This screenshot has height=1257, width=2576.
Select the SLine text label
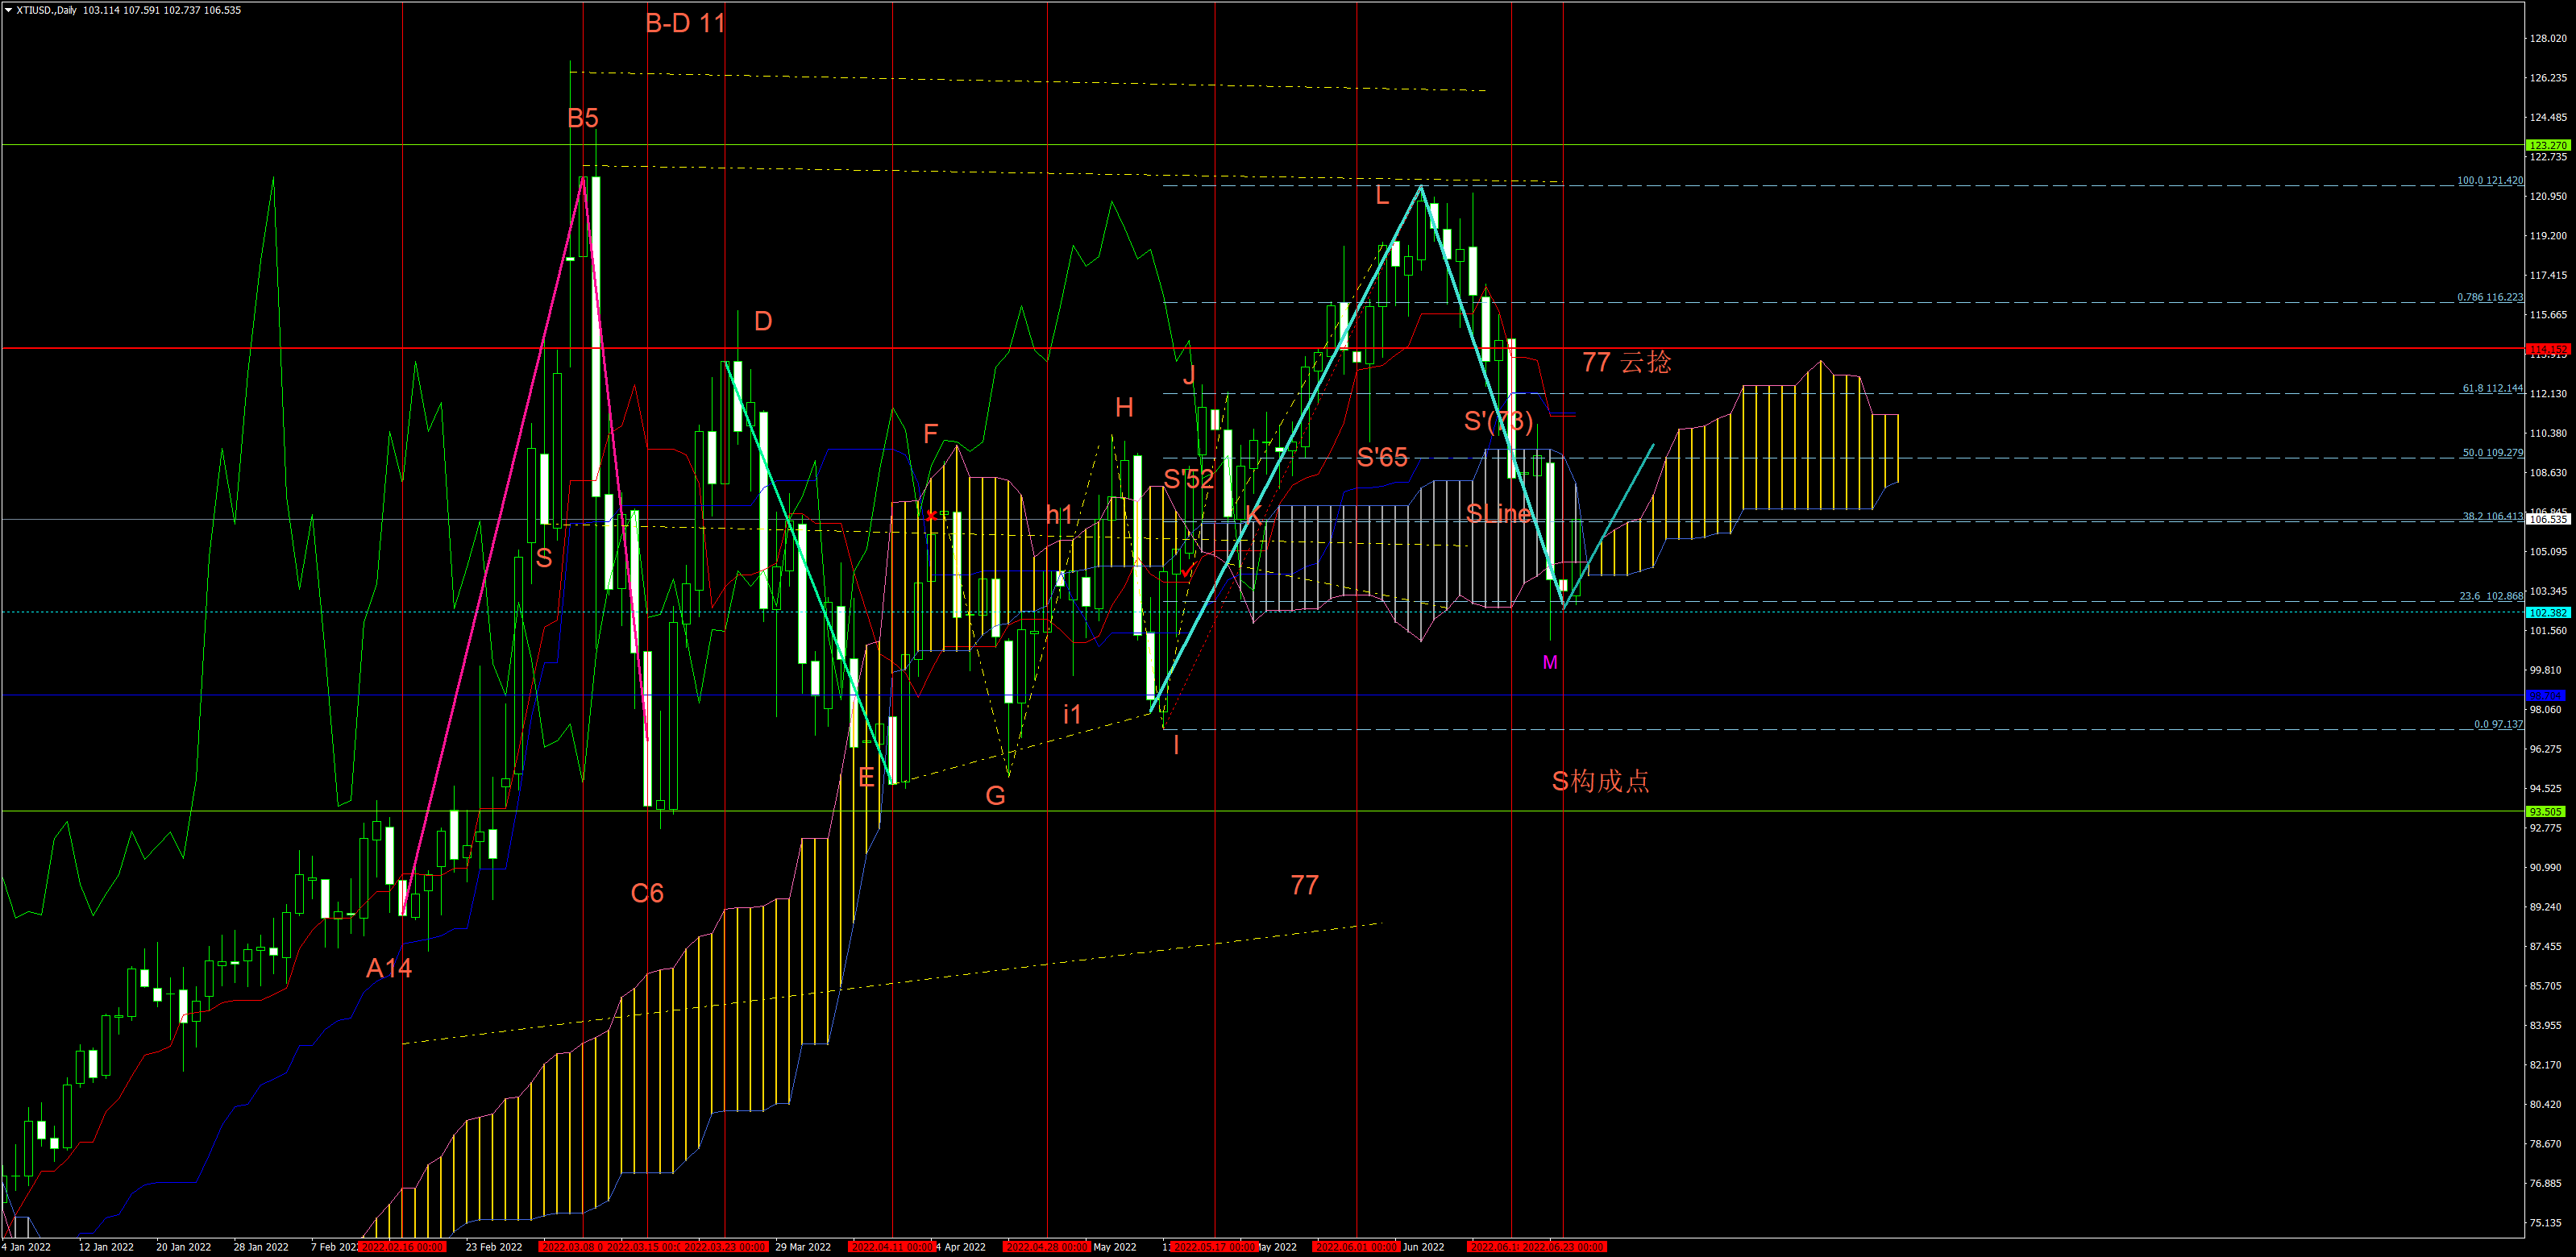(x=1498, y=514)
